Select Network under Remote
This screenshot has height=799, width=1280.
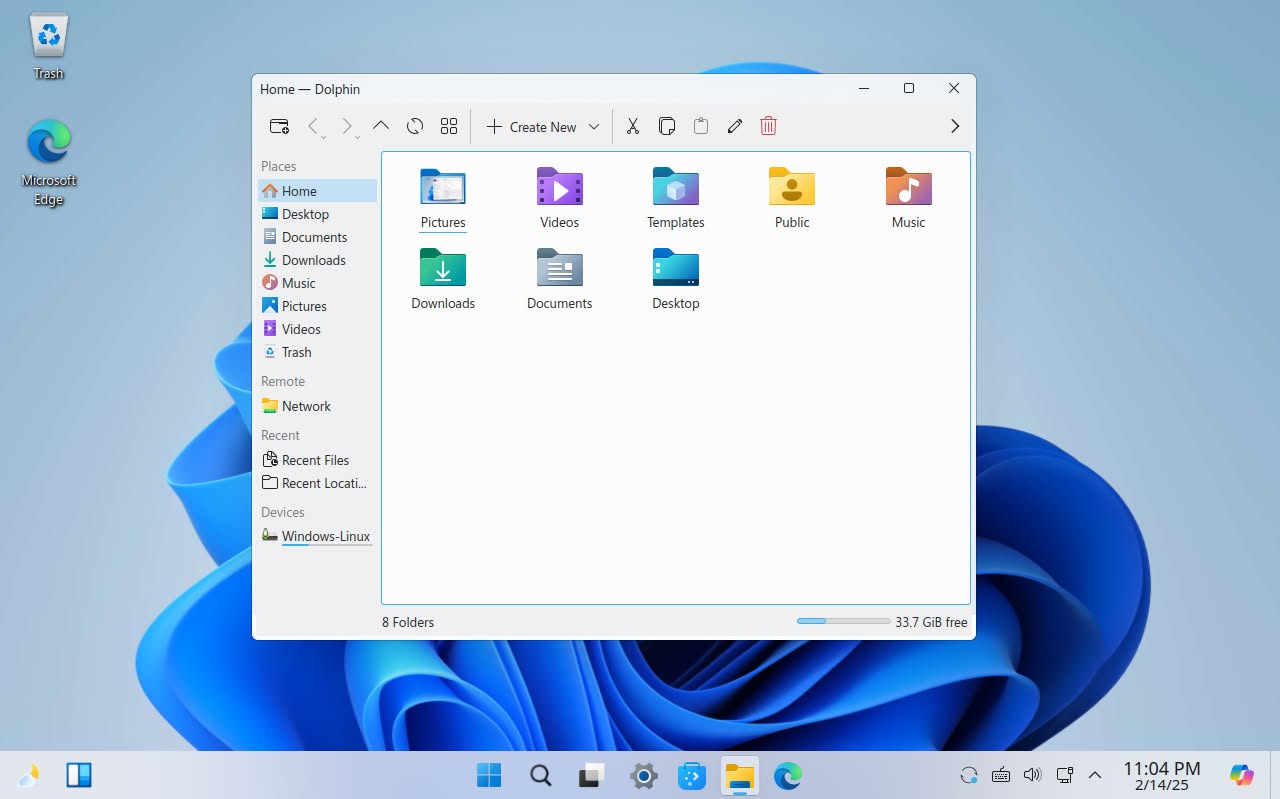[x=305, y=406]
